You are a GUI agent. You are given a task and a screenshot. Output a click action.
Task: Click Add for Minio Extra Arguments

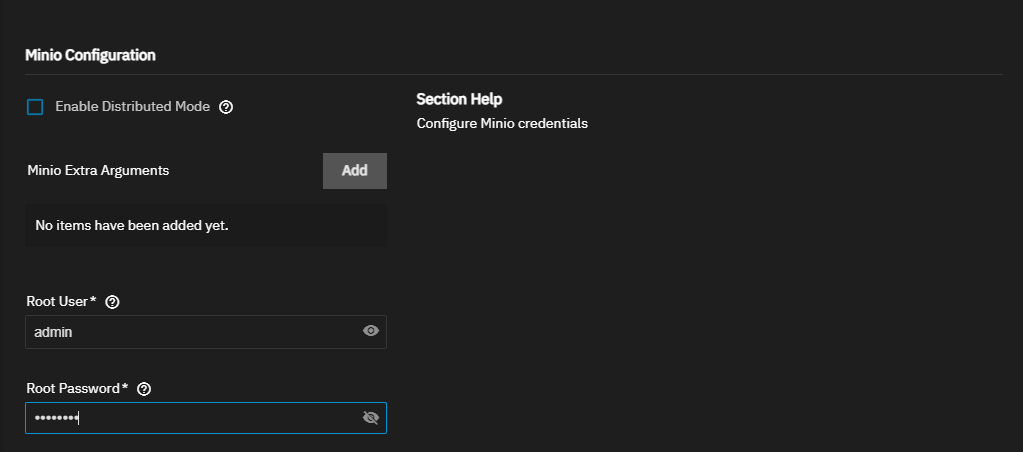pyautogui.click(x=354, y=171)
